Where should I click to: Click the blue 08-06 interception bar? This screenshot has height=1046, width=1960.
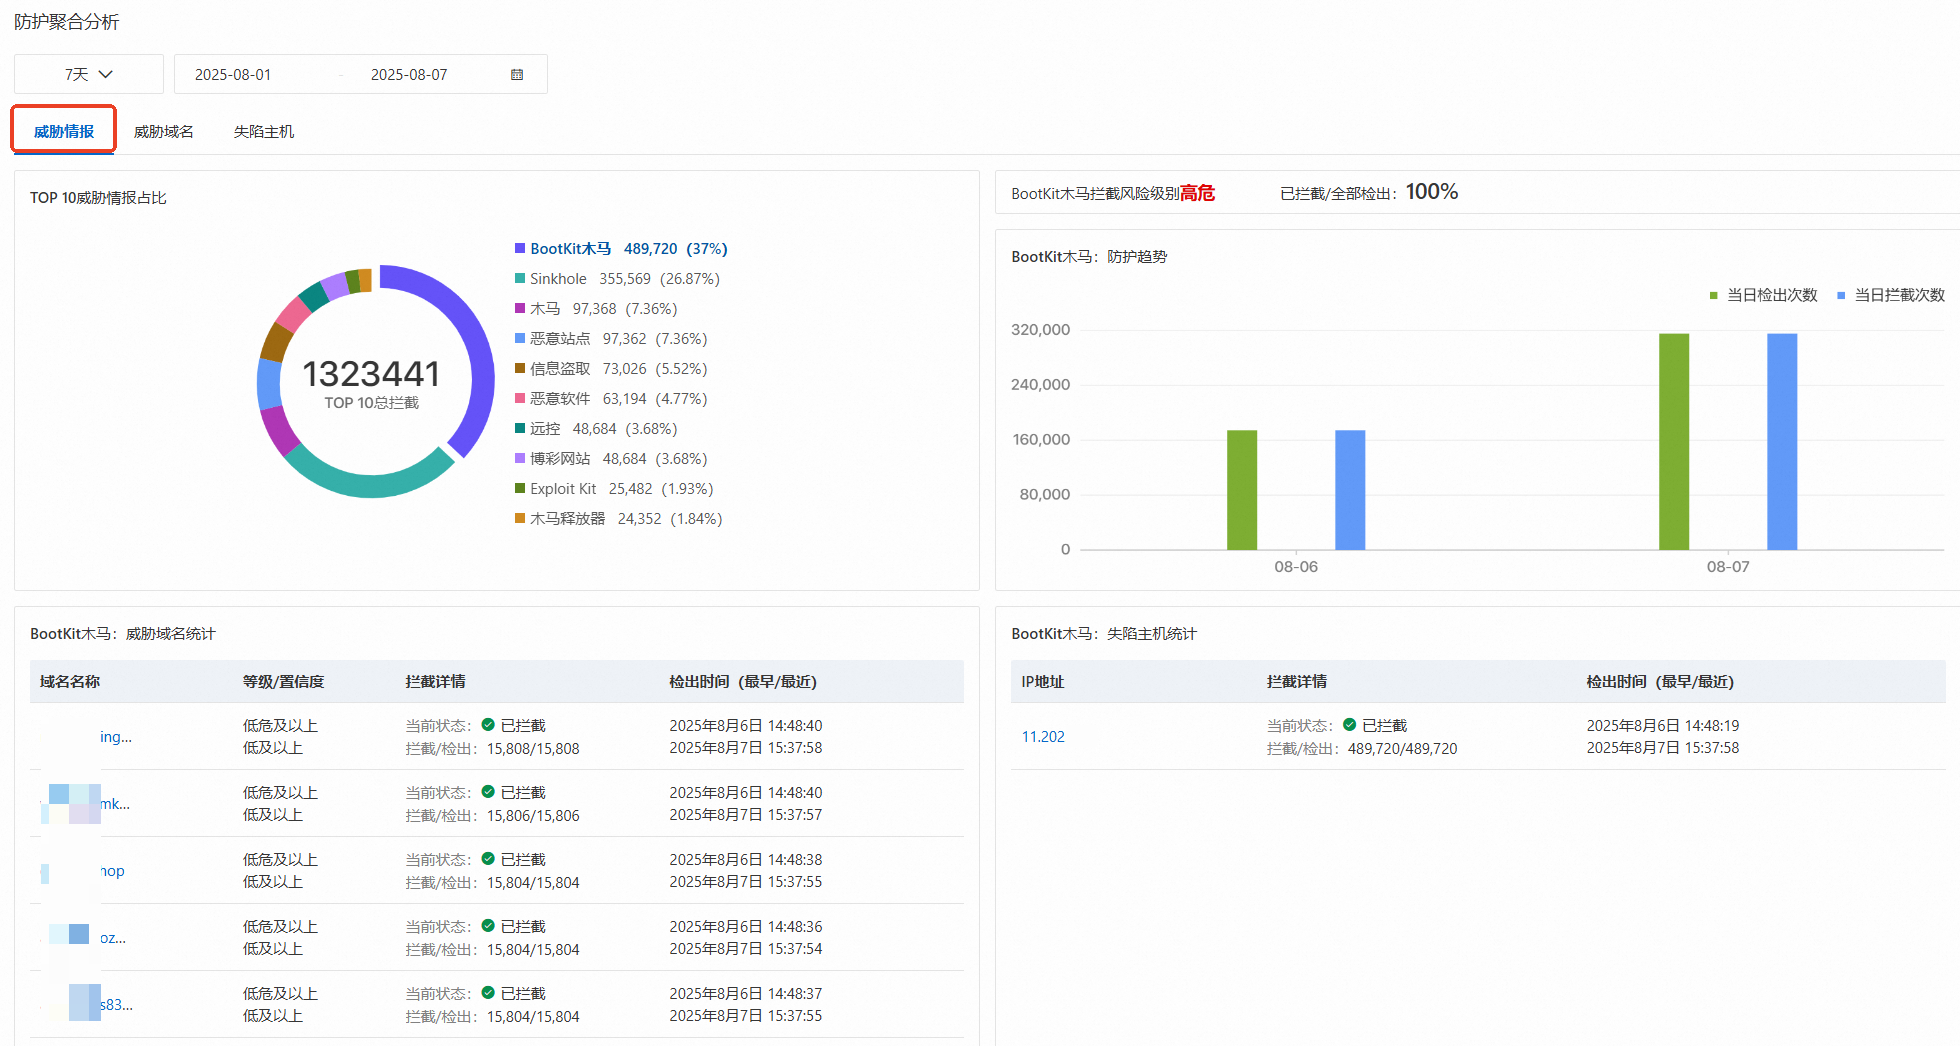coord(1350,490)
